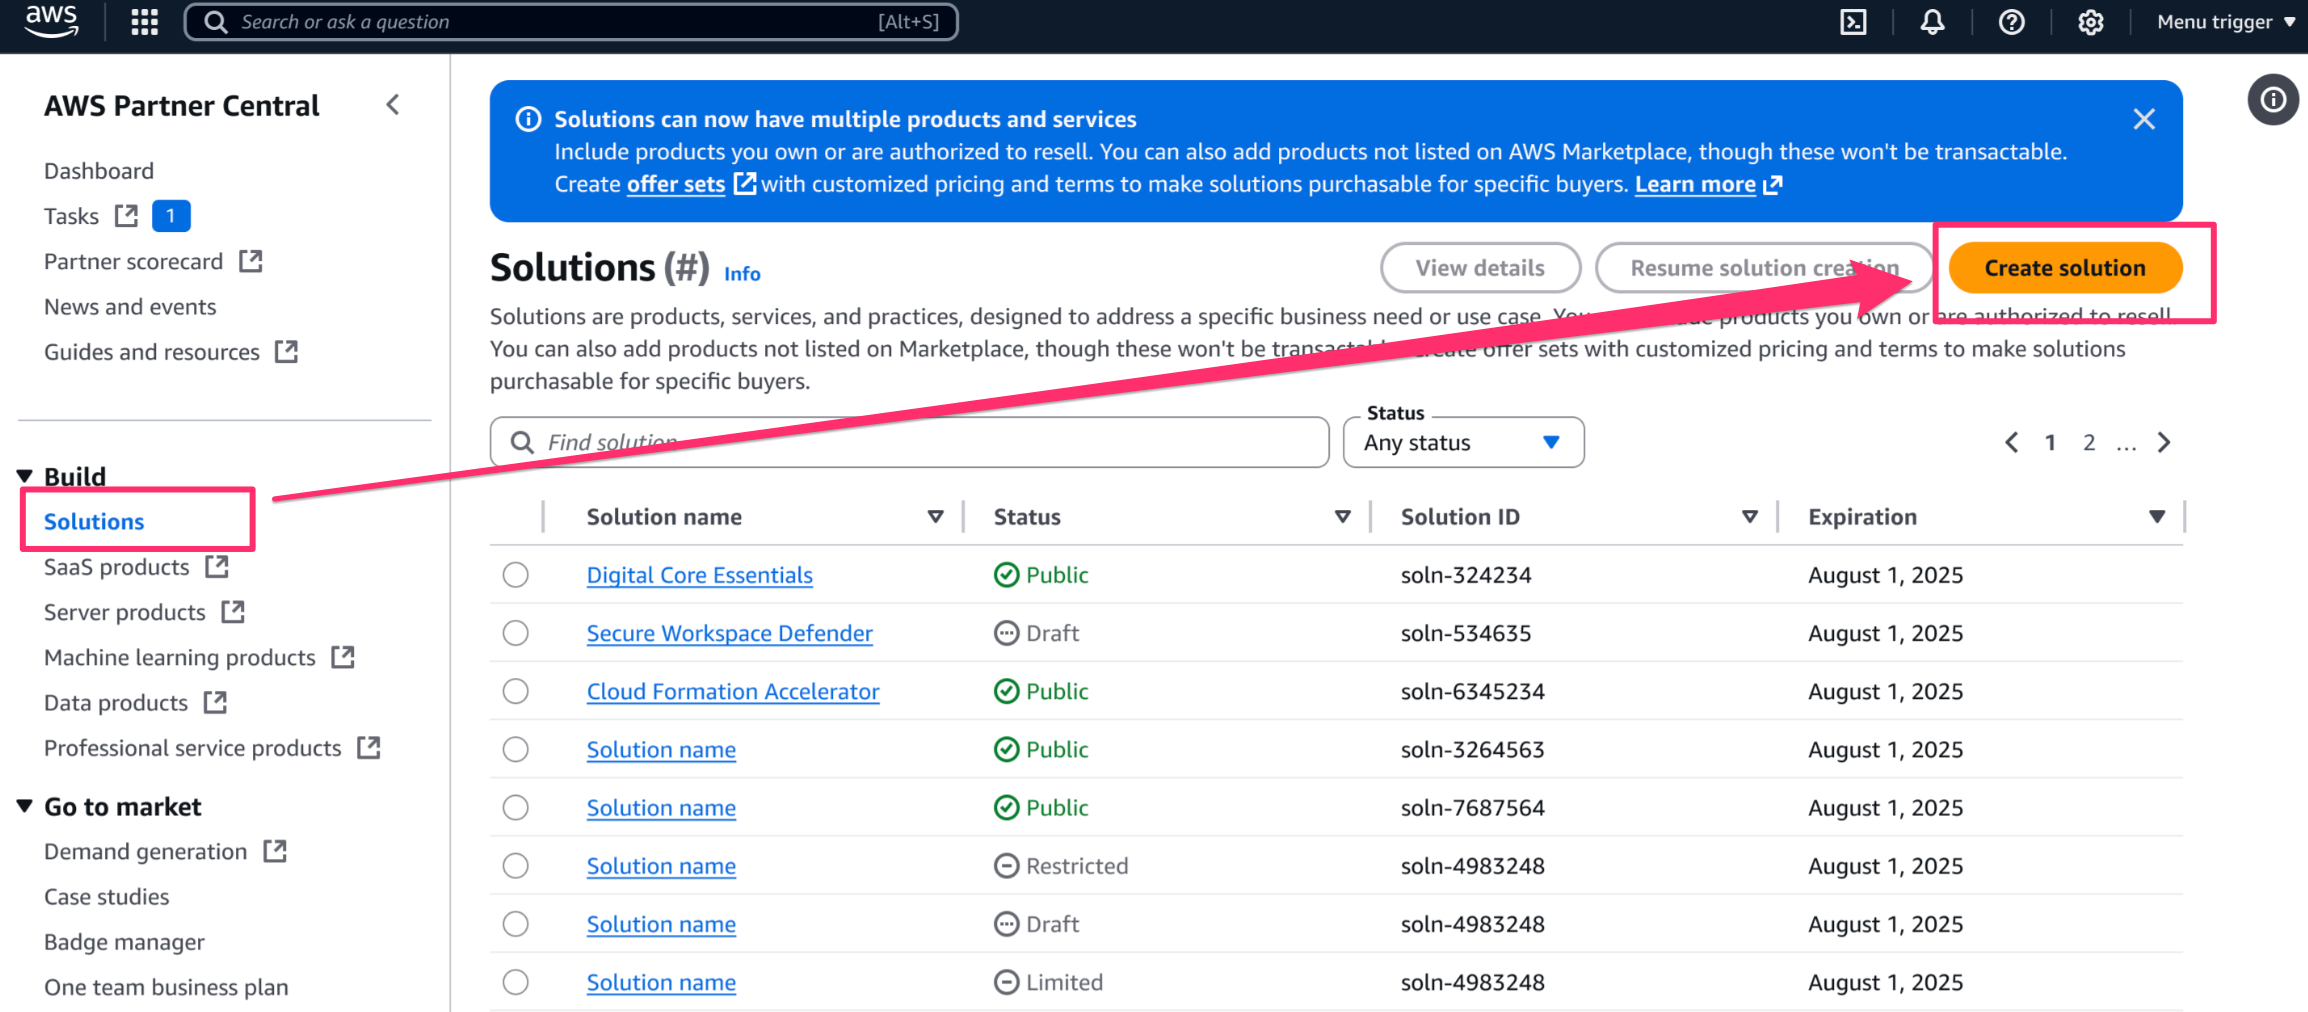Screen dimensions: 2308x1012
Task: Click the Create solution button
Action: pyautogui.click(x=2064, y=268)
